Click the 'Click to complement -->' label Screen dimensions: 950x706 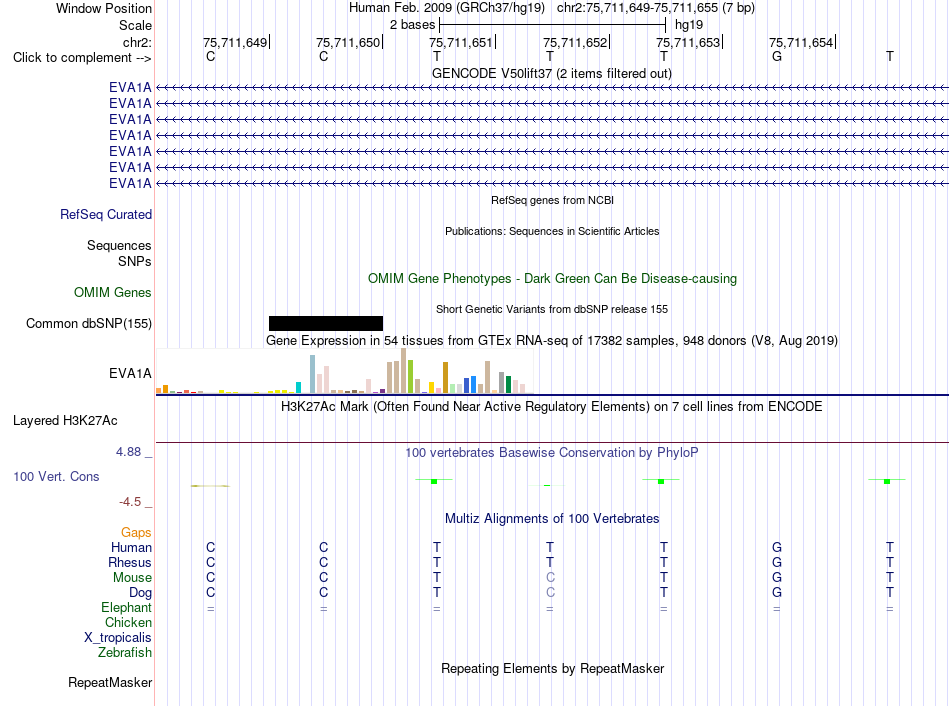pyautogui.click(x=82, y=58)
